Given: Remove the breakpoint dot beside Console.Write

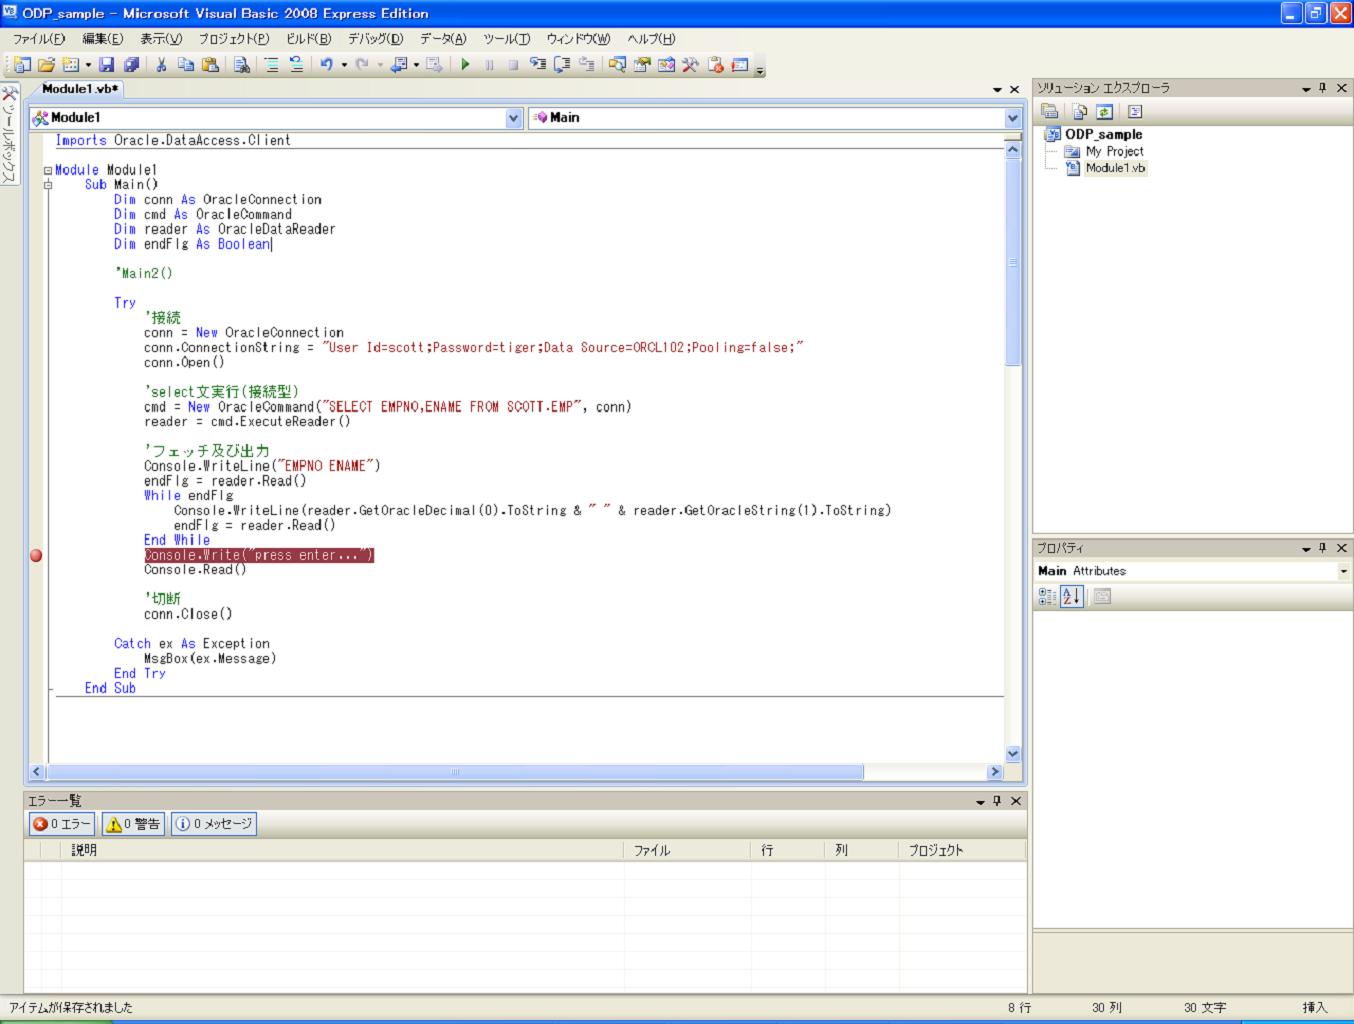Looking at the screenshot, I should coord(36,555).
